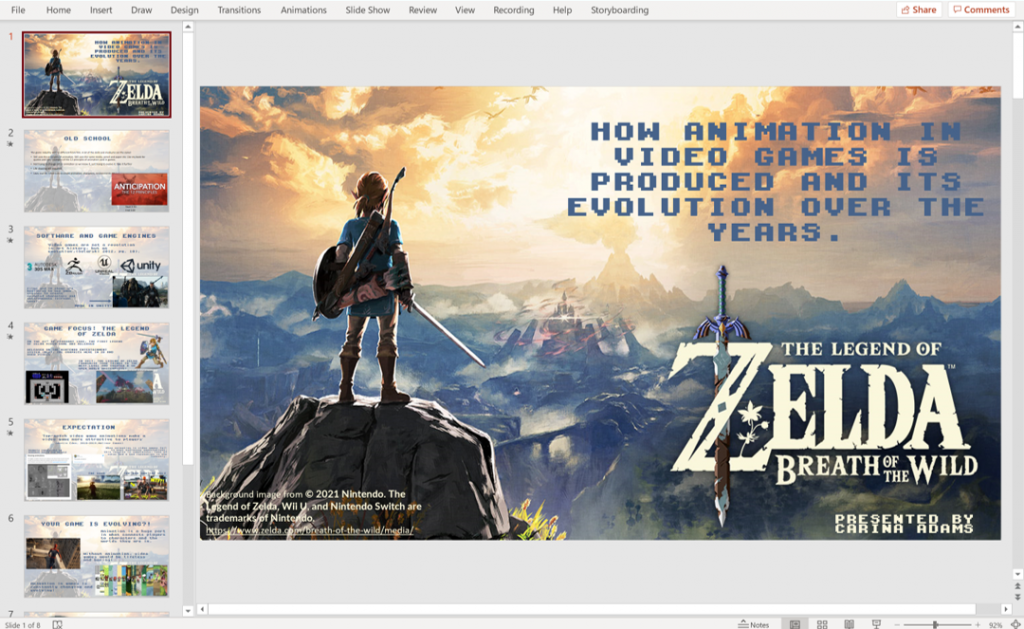Open Reading View from status bar
Viewport: 1024px width, 629px height.
[x=849, y=624]
